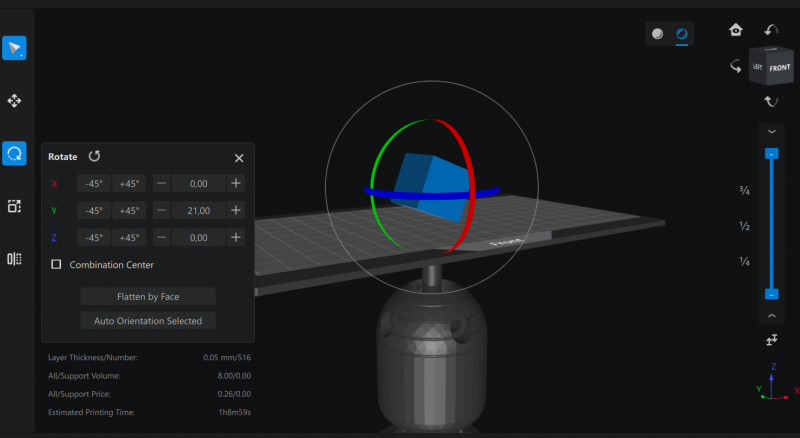Select the Mirror tool icon

click(x=14, y=259)
